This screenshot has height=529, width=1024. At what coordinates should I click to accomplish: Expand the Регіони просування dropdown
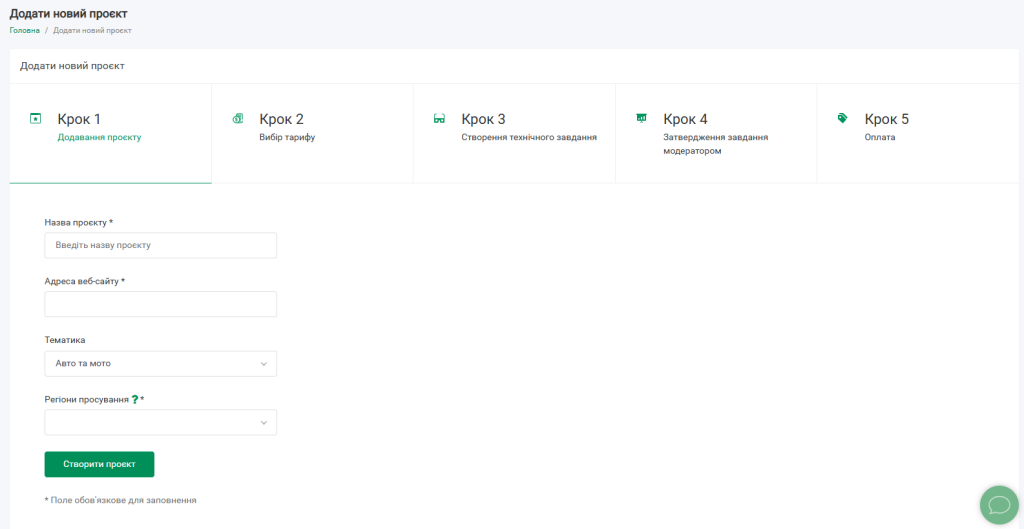pyautogui.click(x=160, y=422)
